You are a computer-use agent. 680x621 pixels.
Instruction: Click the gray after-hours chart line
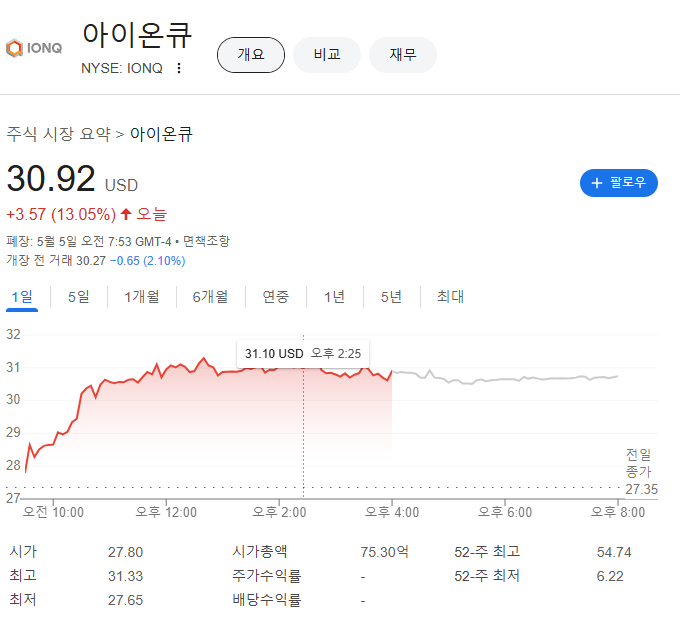point(505,379)
